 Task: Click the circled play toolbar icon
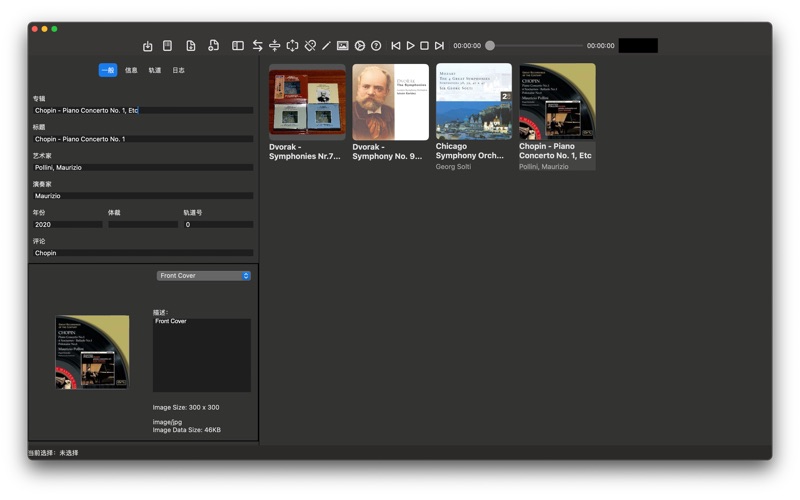pyautogui.click(x=360, y=46)
